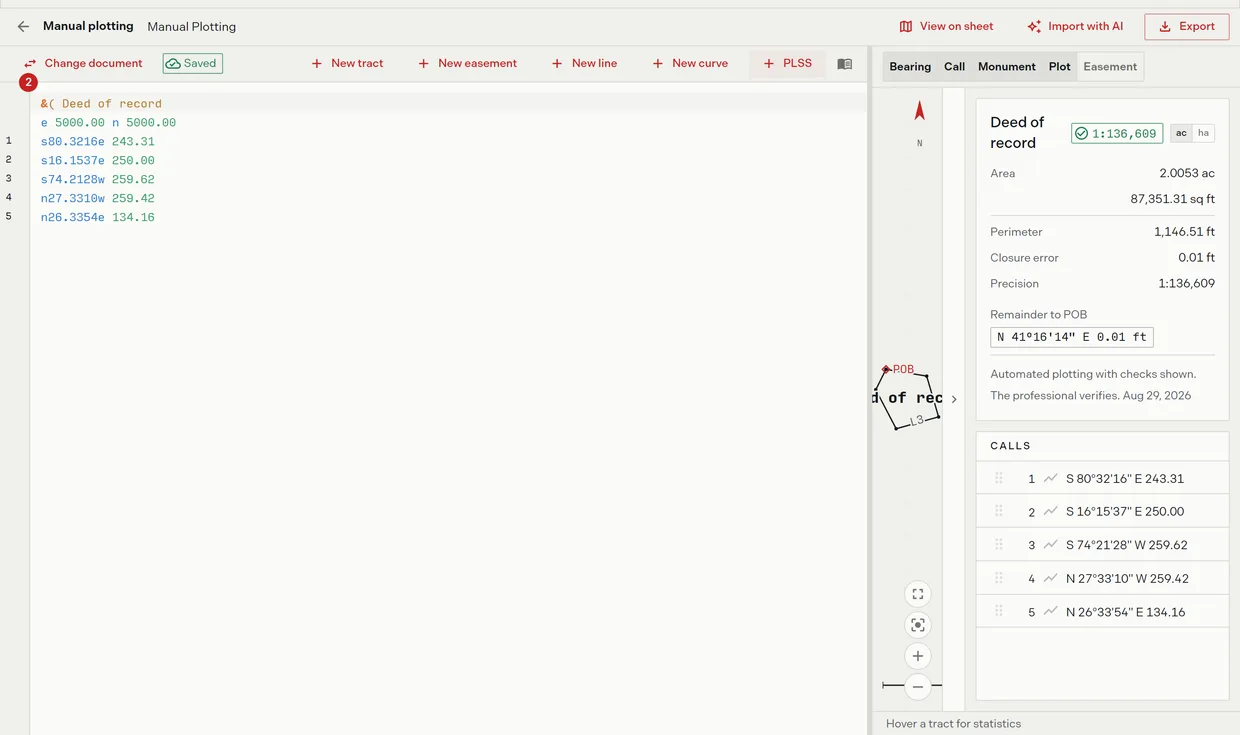The width and height of the screenshot is (1240, 735).
Task: Click the '87,351.31 sq ft' value
Action: [1173, 199]
